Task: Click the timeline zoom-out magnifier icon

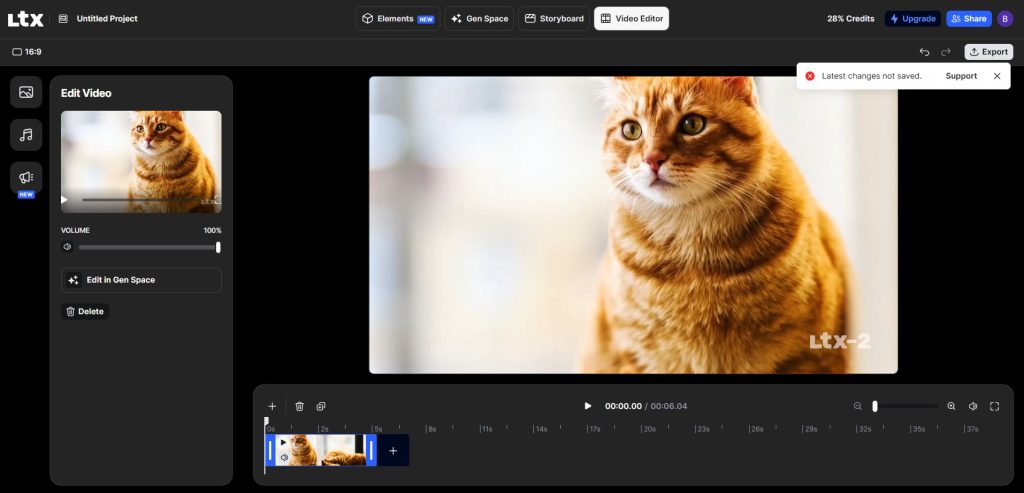Action: coord(857,406)
